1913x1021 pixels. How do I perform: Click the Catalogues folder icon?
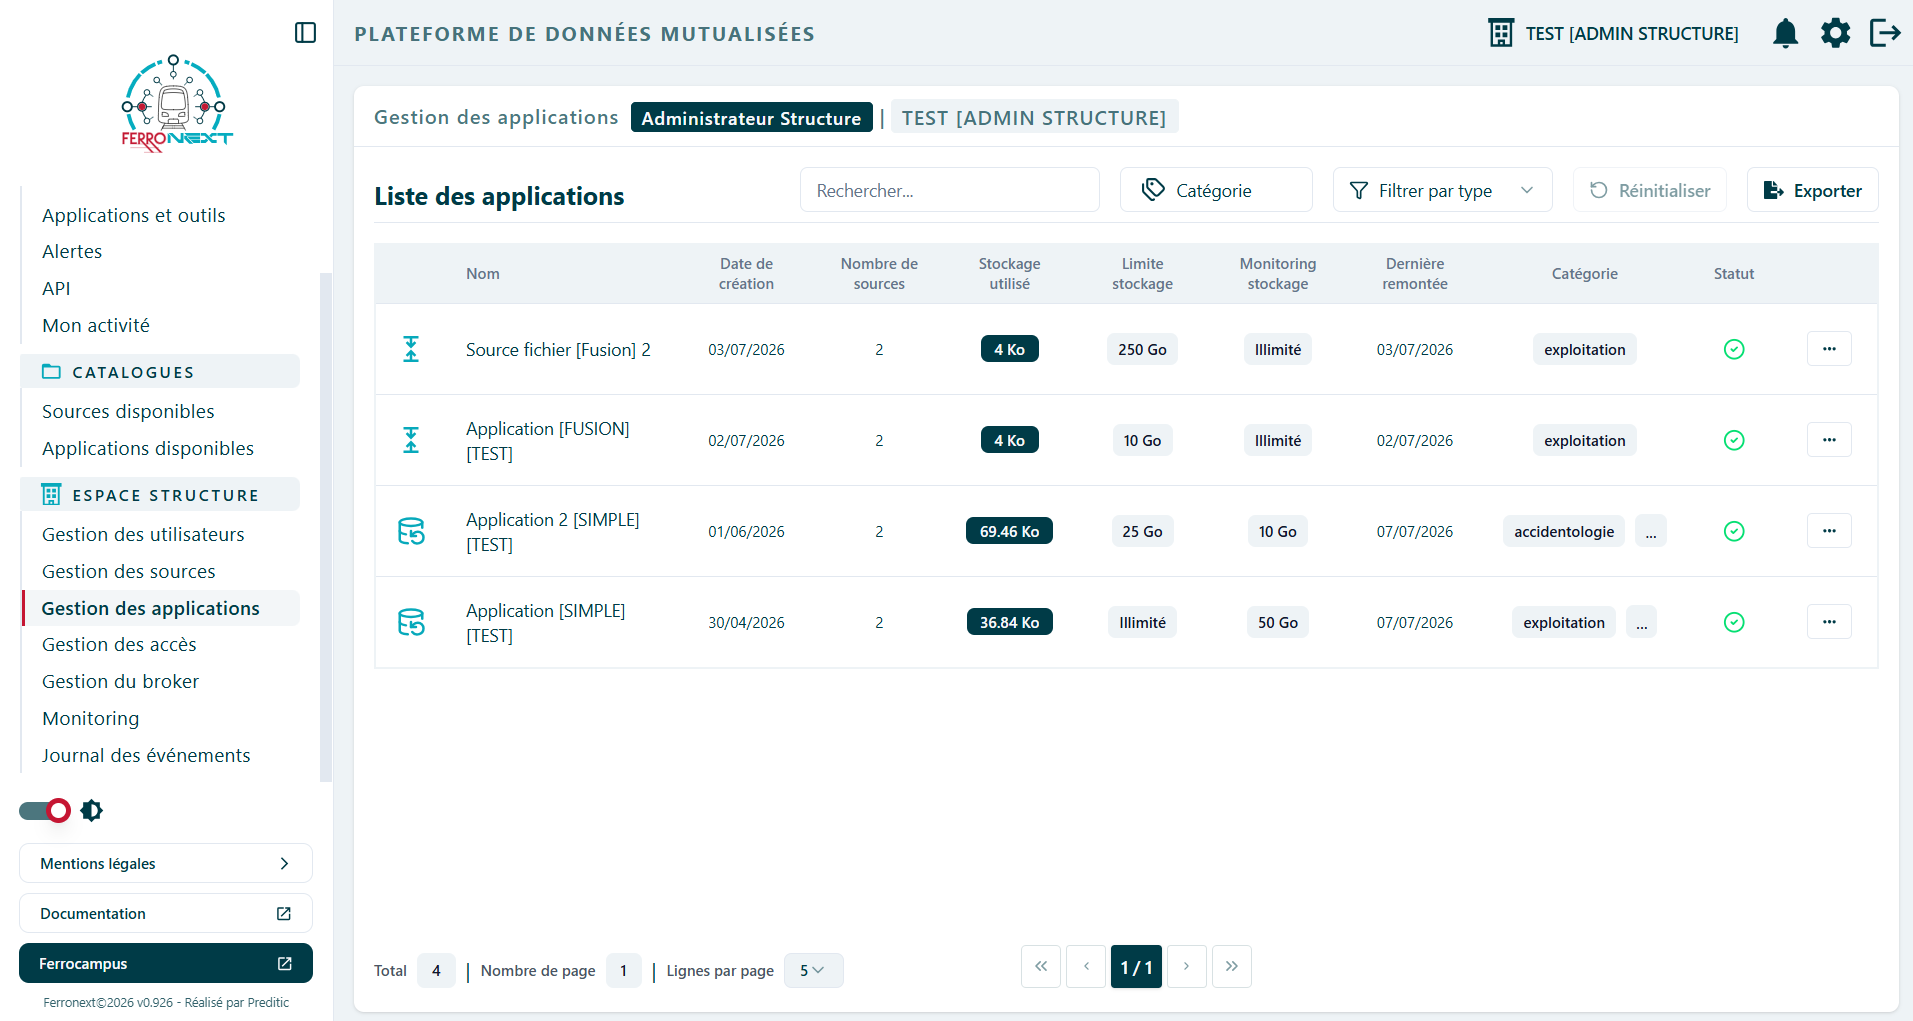(x=51, y=372)
